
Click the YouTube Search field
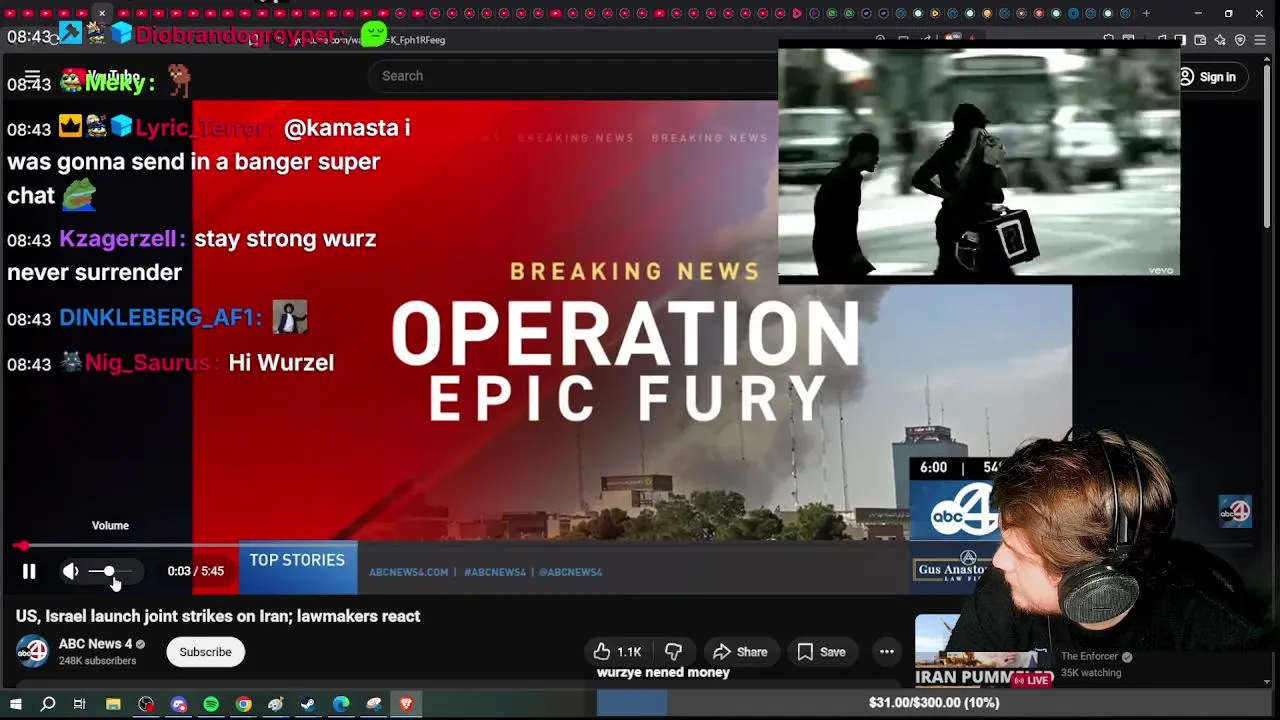[575, 76]
